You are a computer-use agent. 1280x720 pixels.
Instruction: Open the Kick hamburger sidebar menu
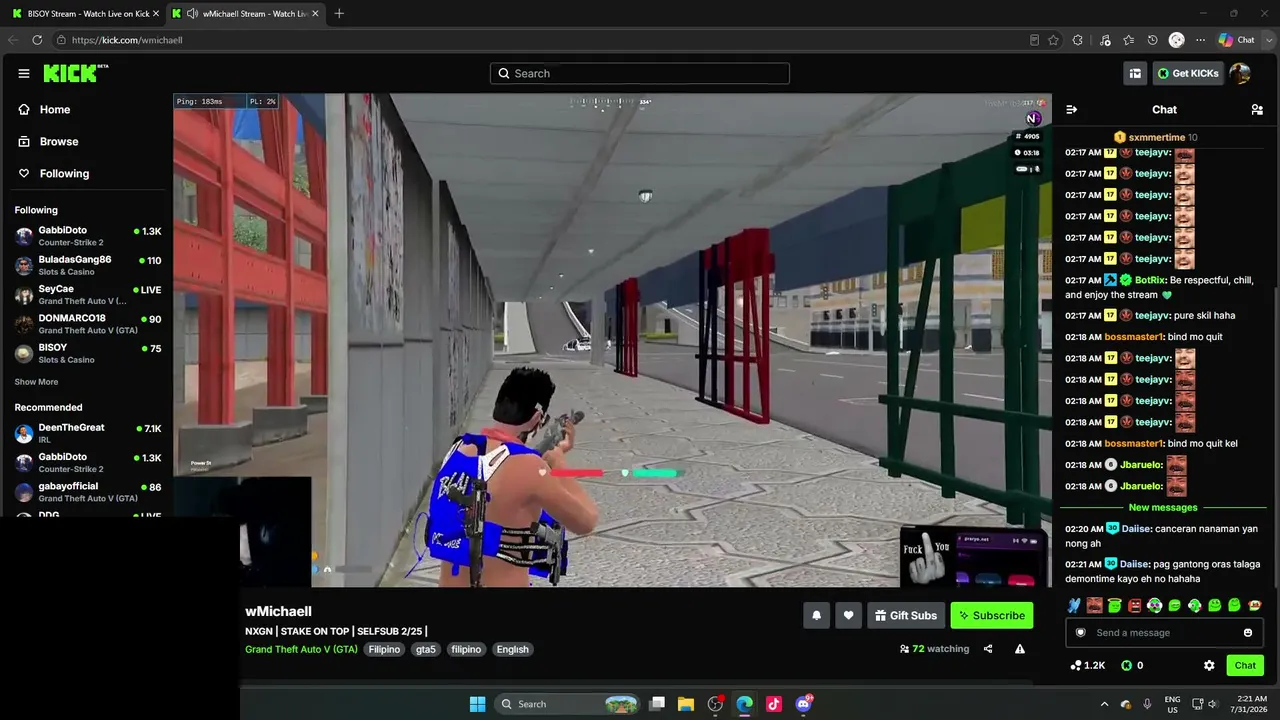click(24, 73)
